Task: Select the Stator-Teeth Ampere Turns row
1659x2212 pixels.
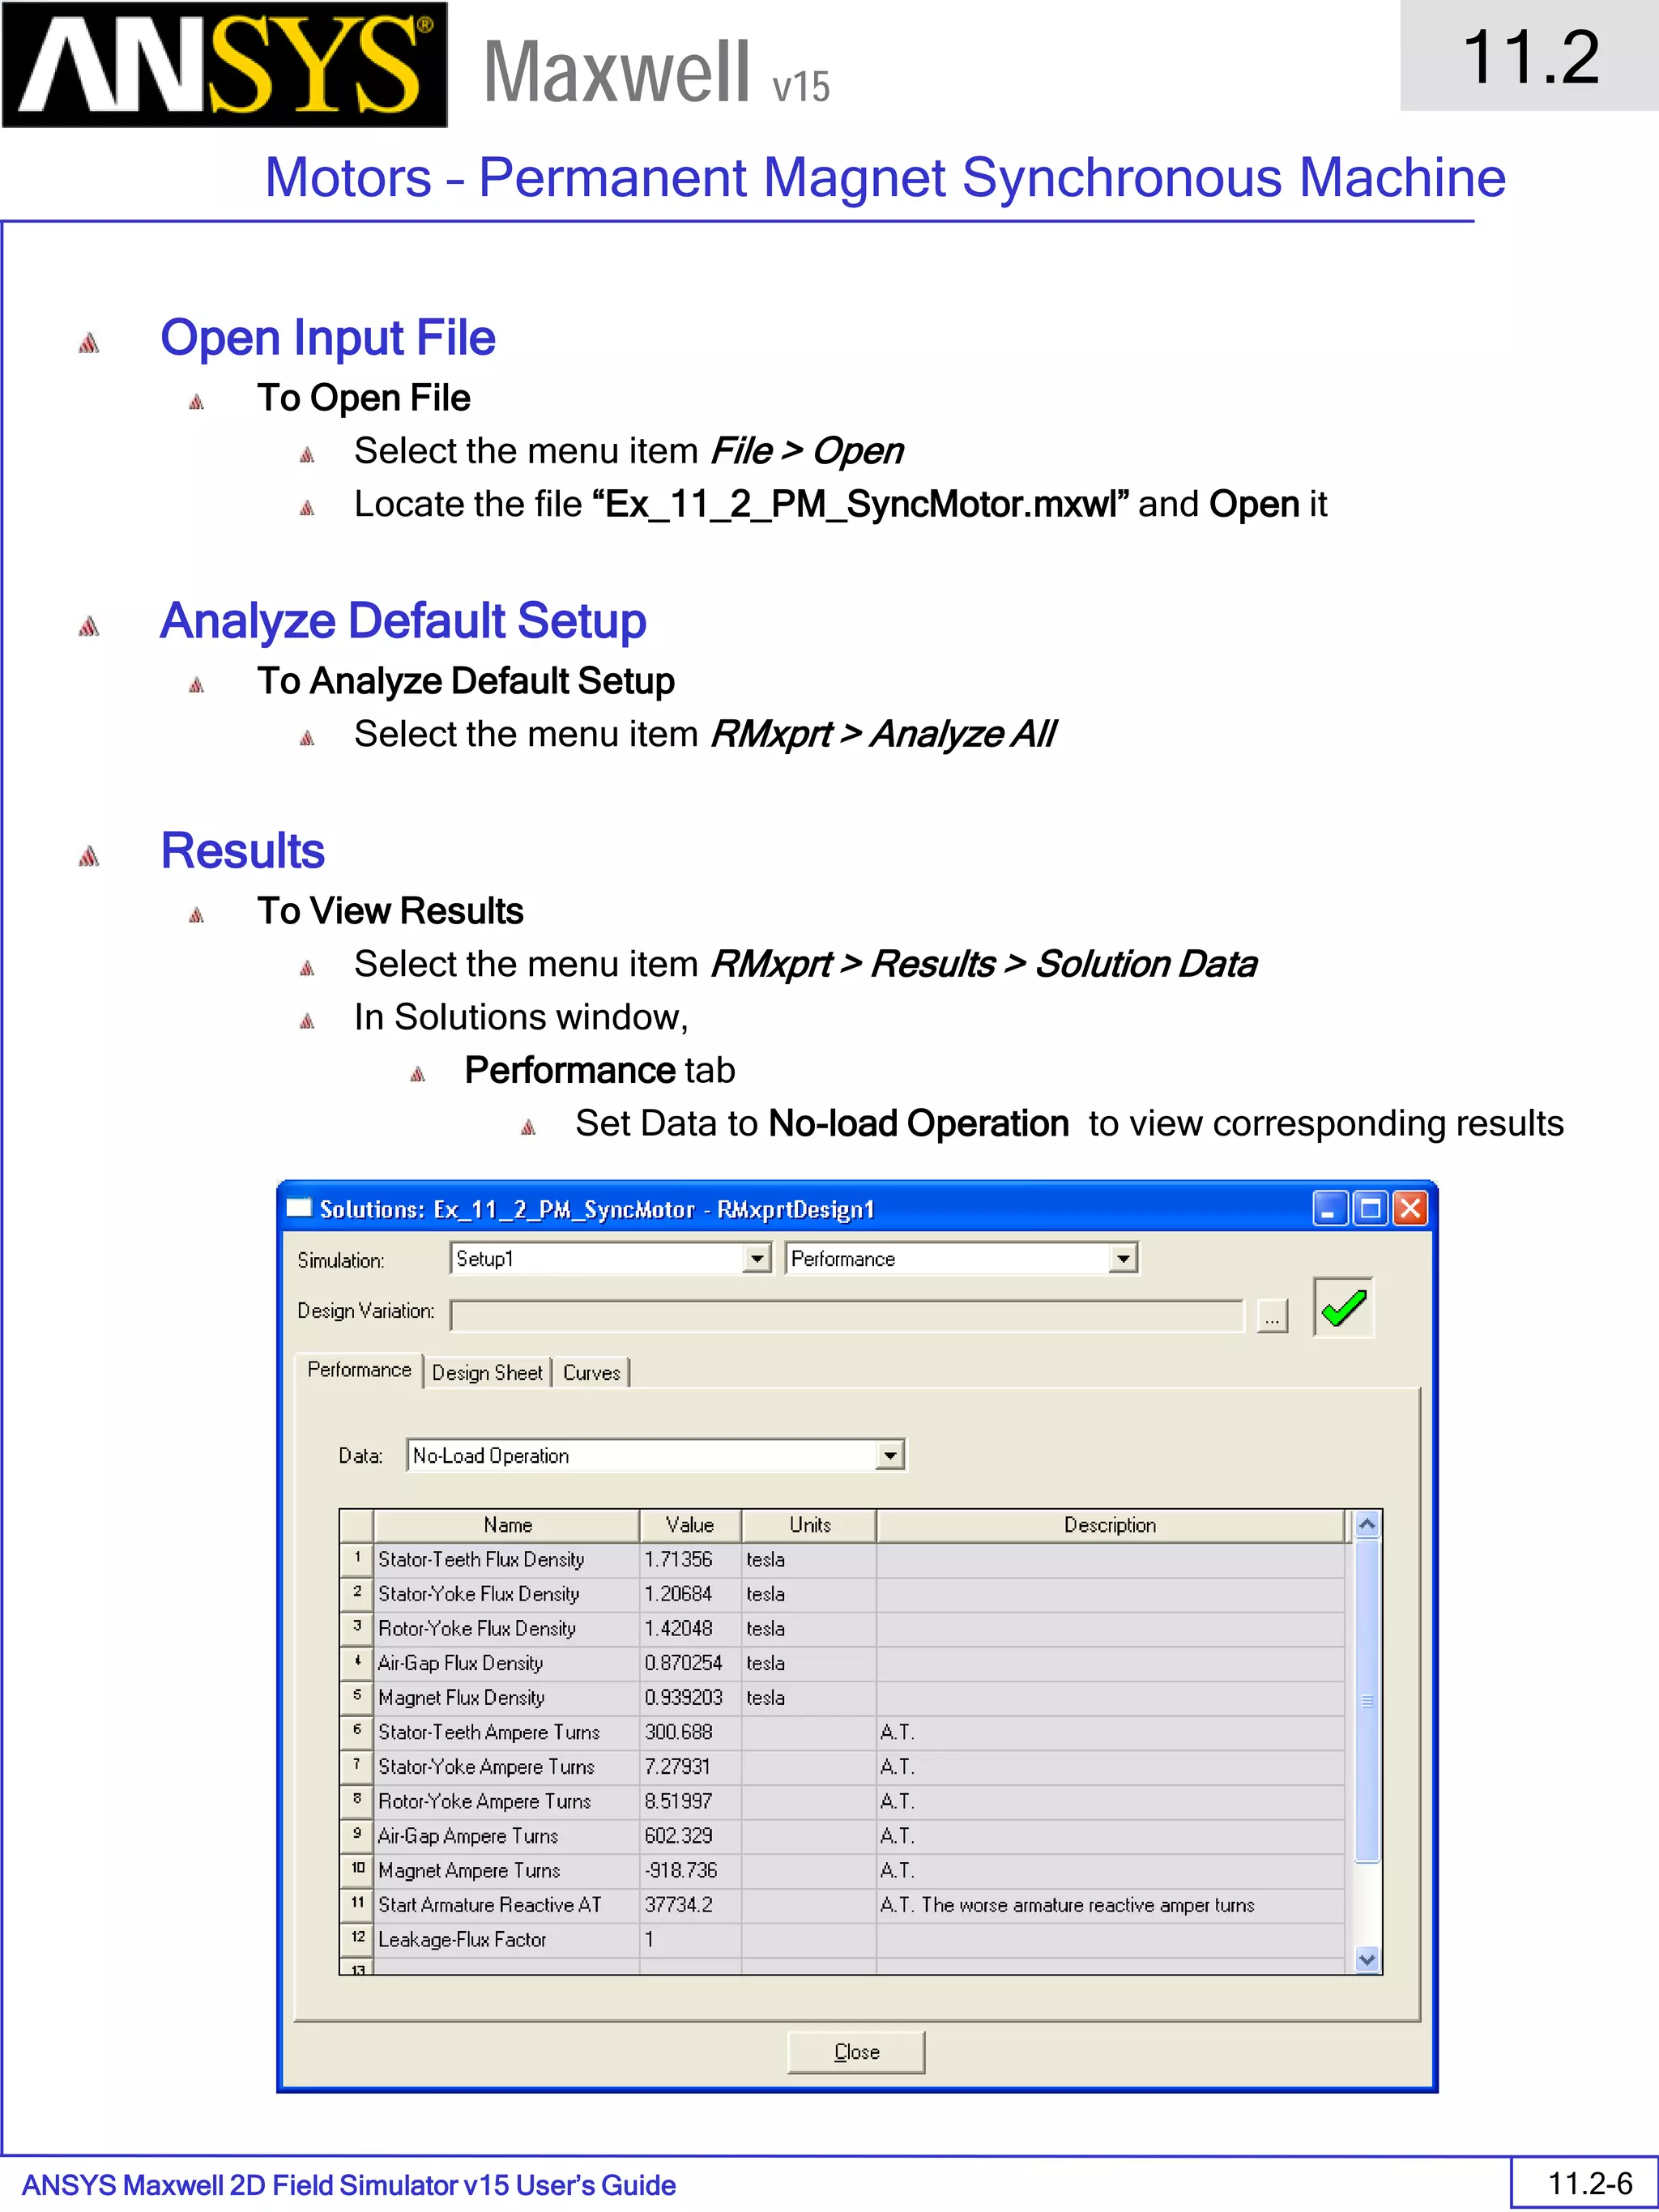Action: coord(842,1732)
